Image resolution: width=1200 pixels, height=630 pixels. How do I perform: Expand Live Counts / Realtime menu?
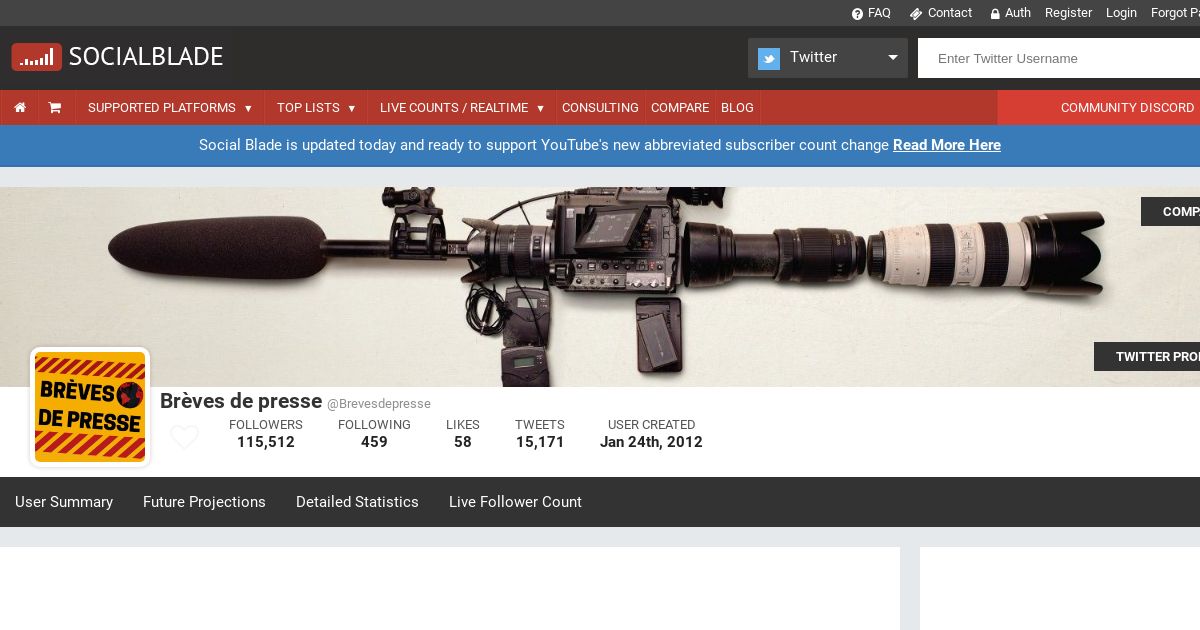(x=462, y=108)
